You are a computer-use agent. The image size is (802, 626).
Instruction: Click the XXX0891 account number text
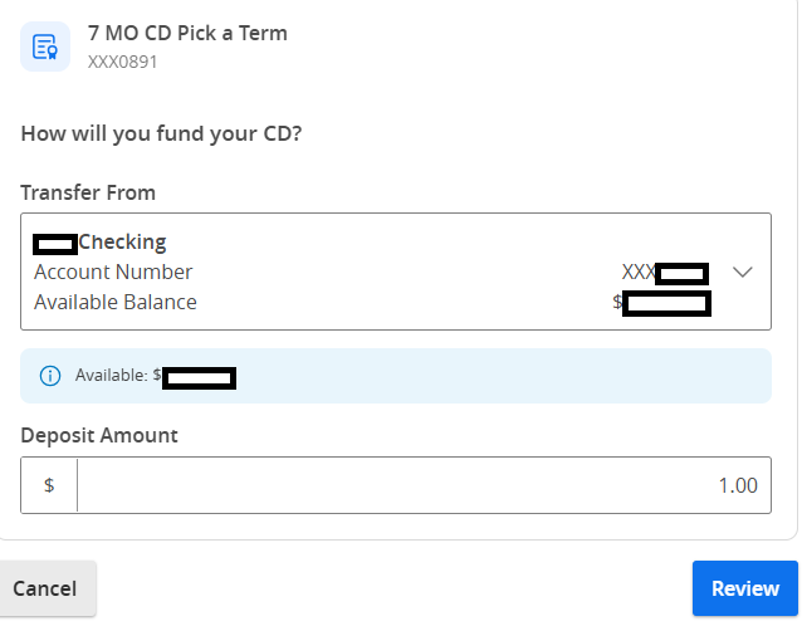(x=122, y=62)
